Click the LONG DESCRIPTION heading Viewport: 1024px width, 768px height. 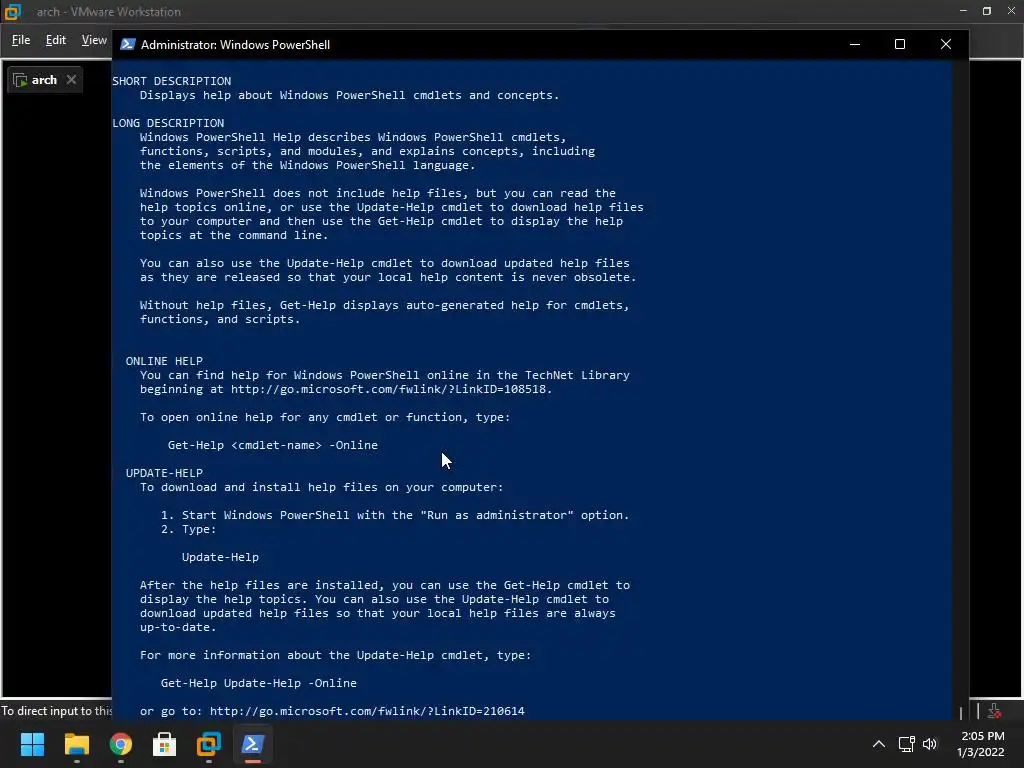tap(168, 123)
